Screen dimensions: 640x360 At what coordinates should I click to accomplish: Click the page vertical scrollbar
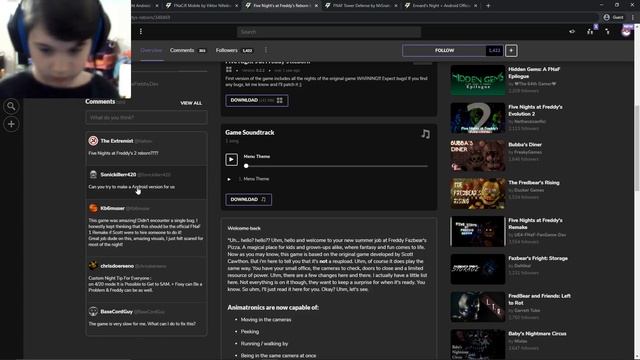pyautogui.click(x=637, y=149)
